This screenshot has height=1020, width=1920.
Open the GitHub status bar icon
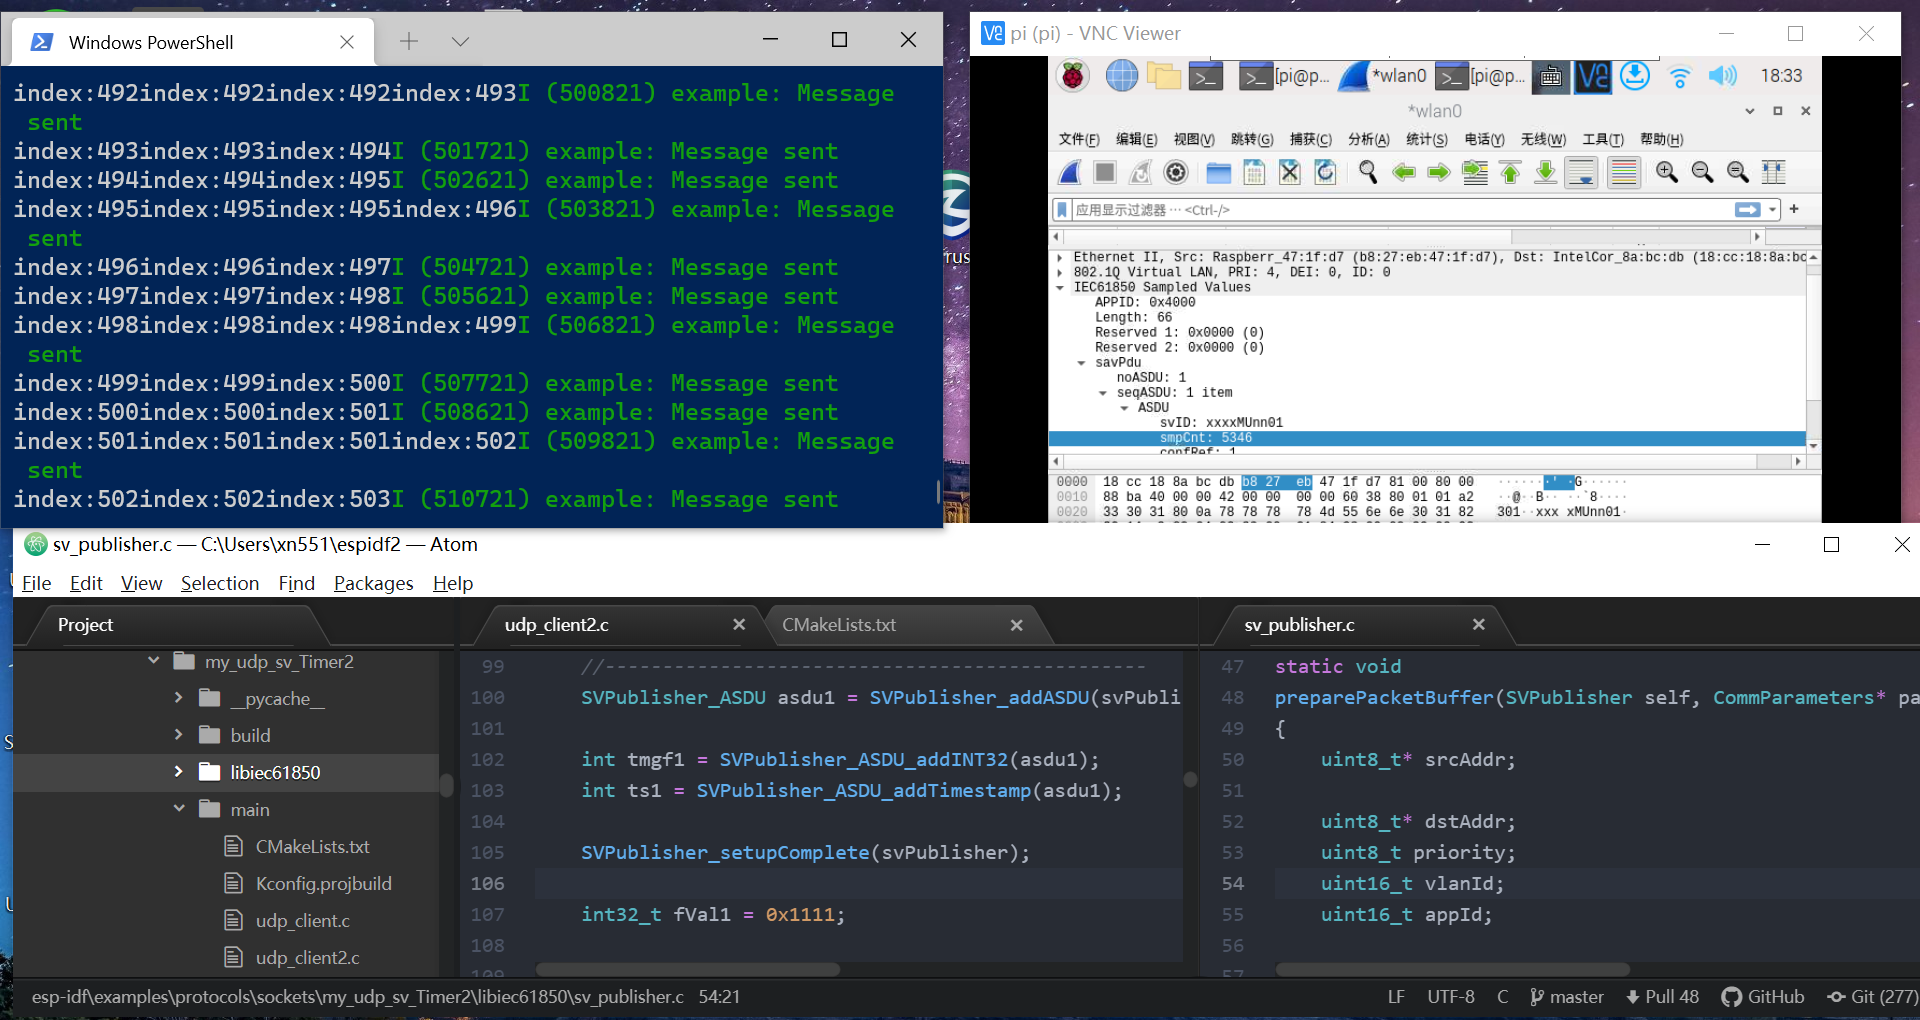[x=1763, y=997]
